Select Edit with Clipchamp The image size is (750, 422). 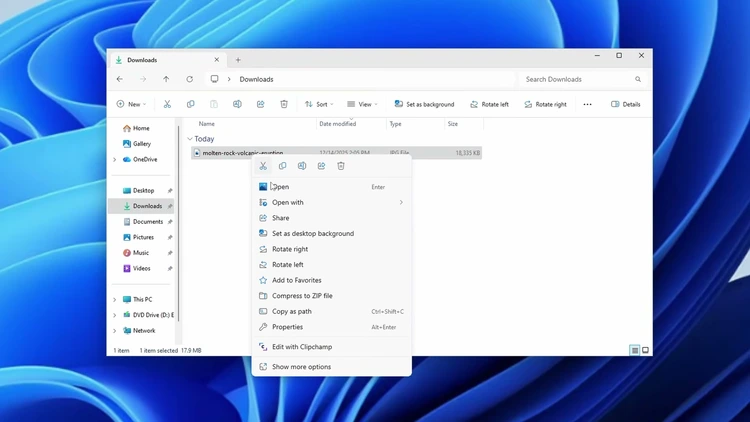[331, 347]
